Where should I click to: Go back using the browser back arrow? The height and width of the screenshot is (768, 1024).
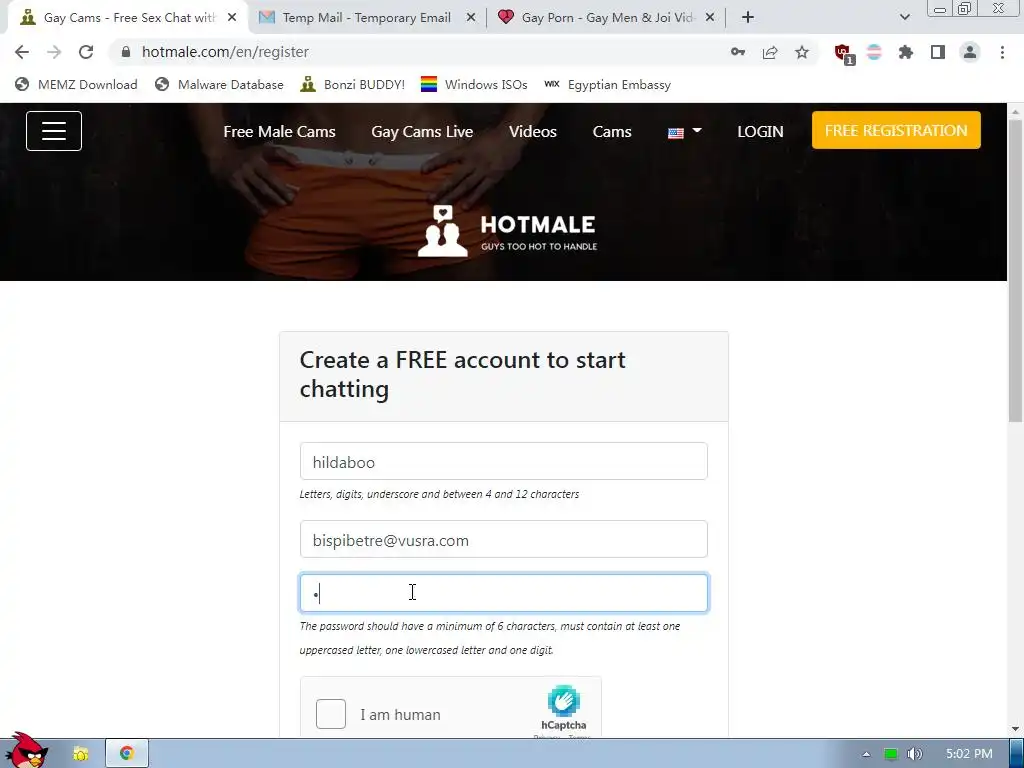(22, 52)
